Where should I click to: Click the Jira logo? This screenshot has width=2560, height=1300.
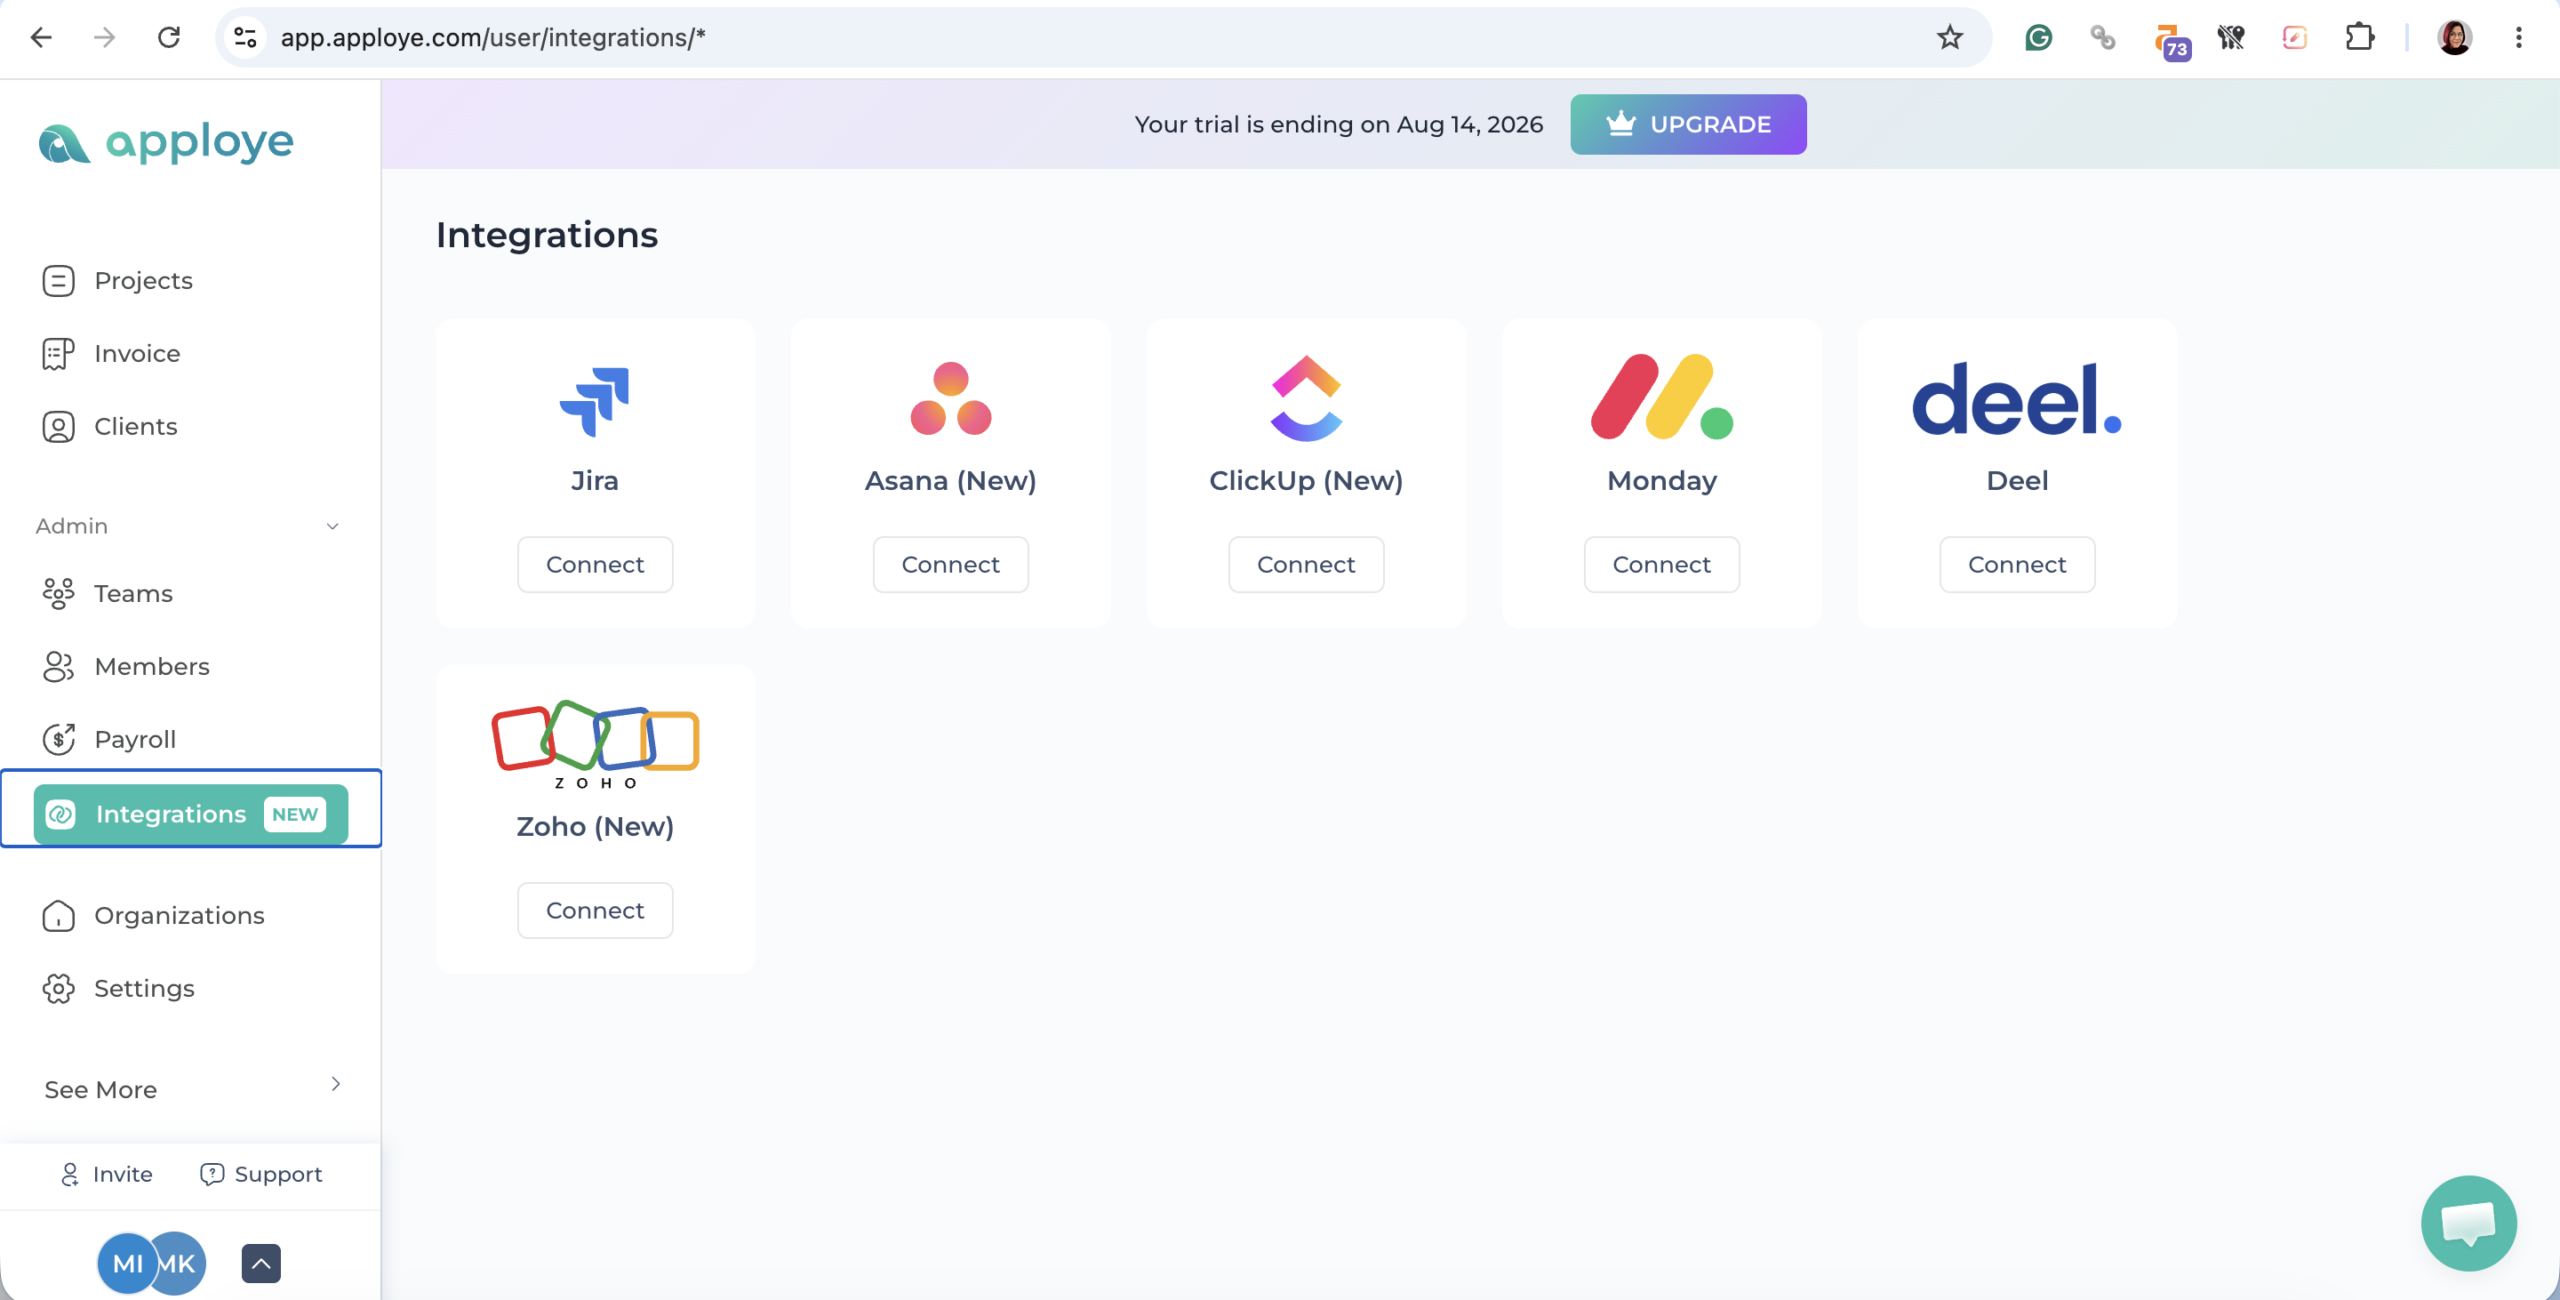[595, 401]
